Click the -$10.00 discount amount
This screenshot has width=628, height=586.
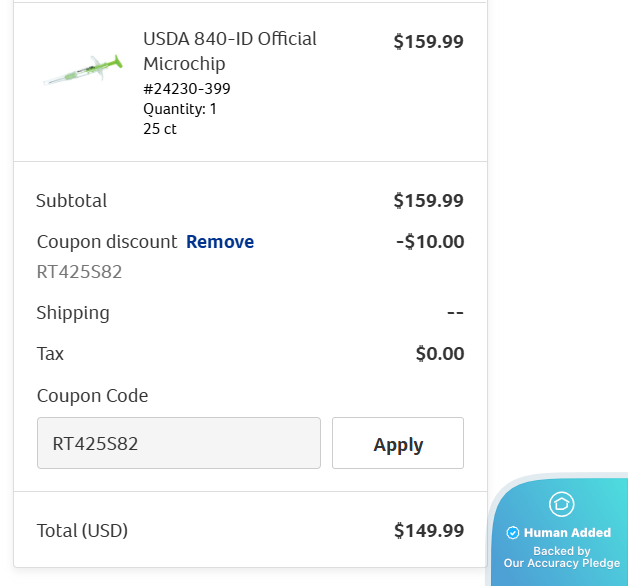(x=430, y=242)
